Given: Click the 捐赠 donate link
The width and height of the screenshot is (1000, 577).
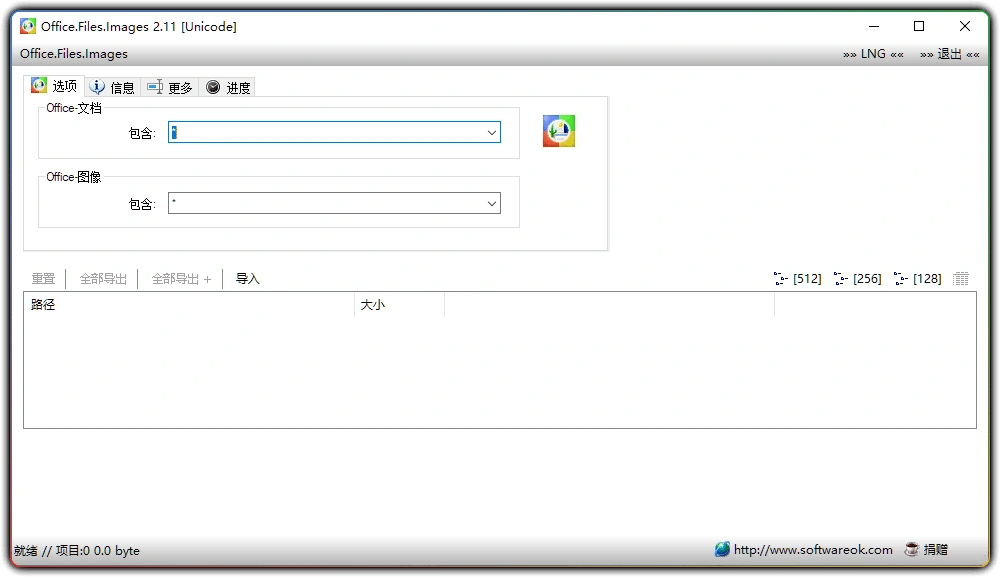Looking at the screenshot, I should pyautogui.click(x=935, y=550).
